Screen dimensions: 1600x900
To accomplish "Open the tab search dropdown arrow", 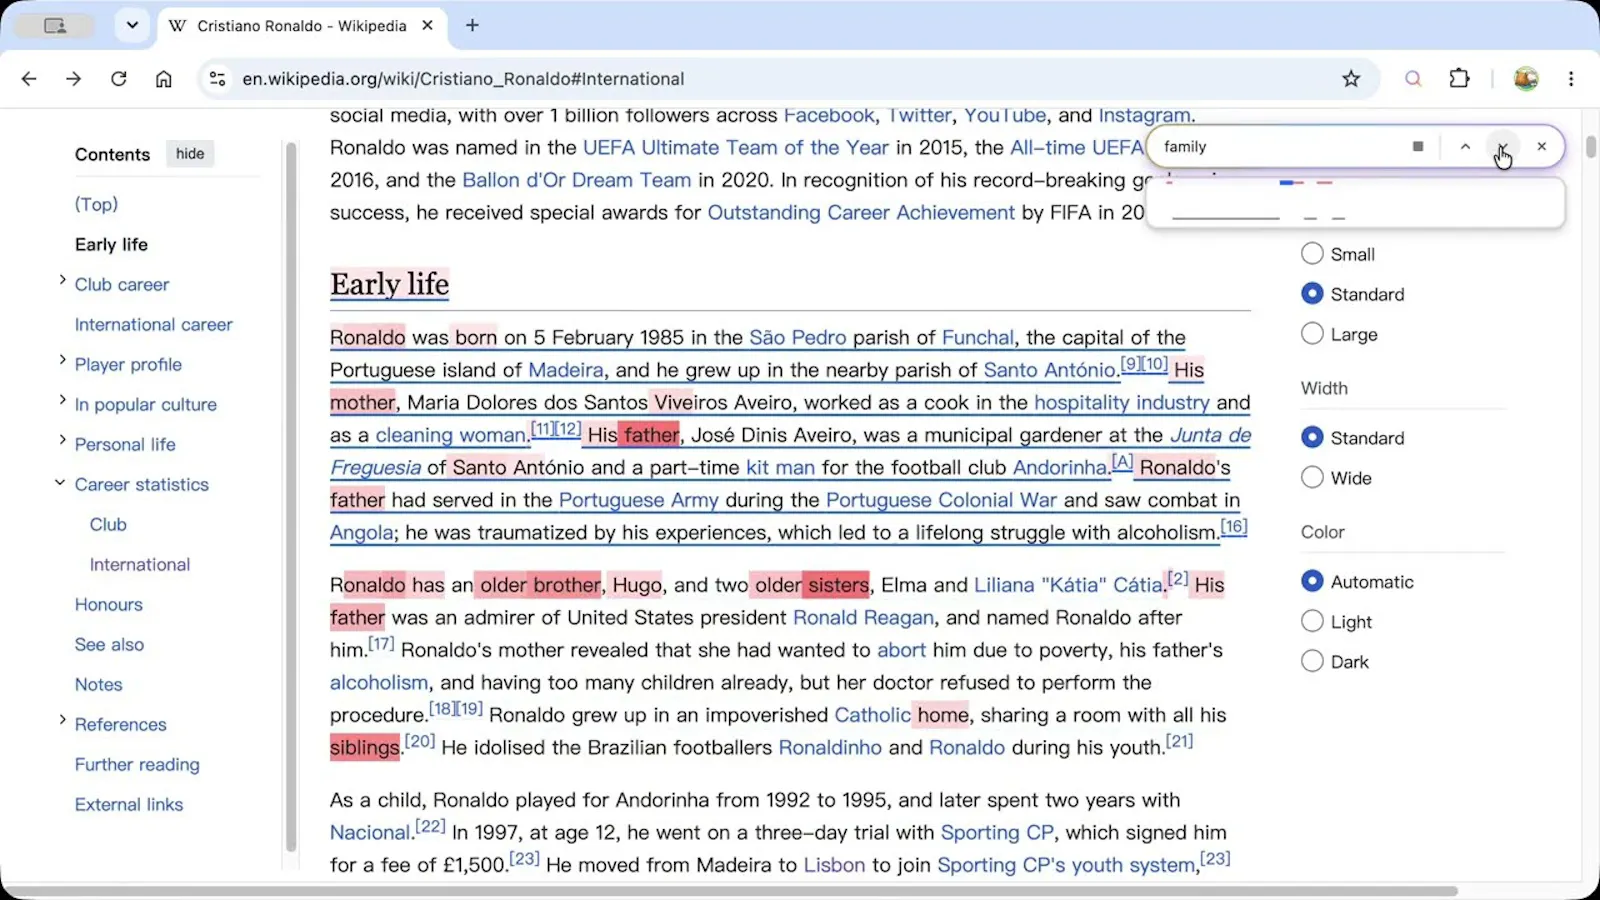I will 132,26.
